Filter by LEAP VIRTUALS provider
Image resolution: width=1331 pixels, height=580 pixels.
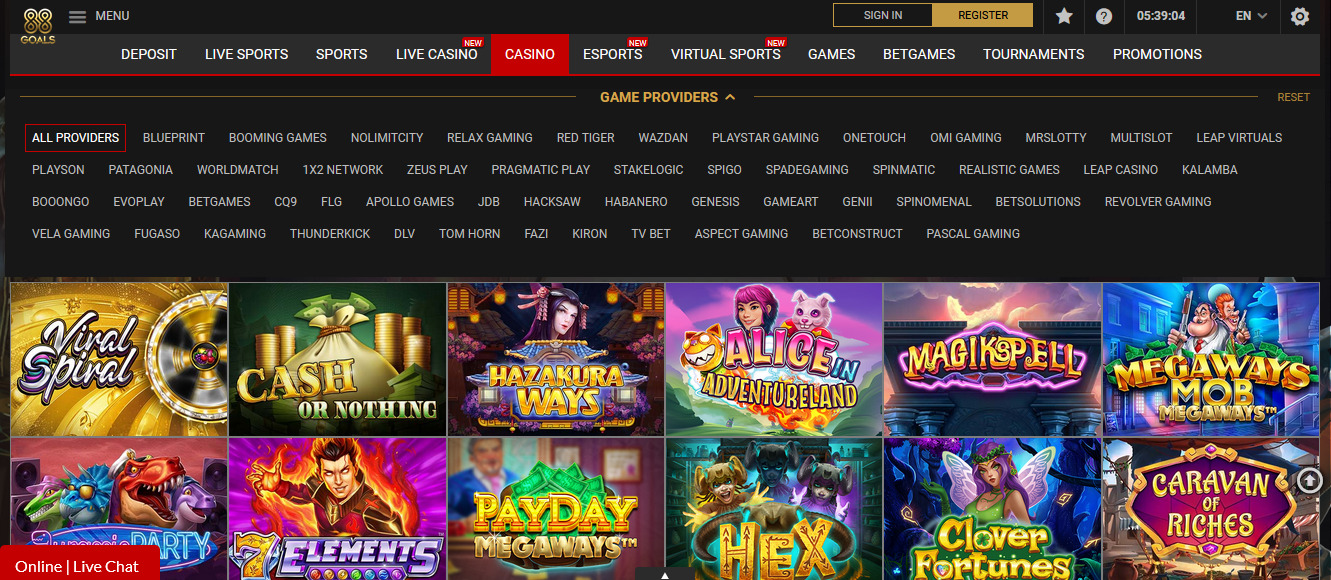point(1239,138)
